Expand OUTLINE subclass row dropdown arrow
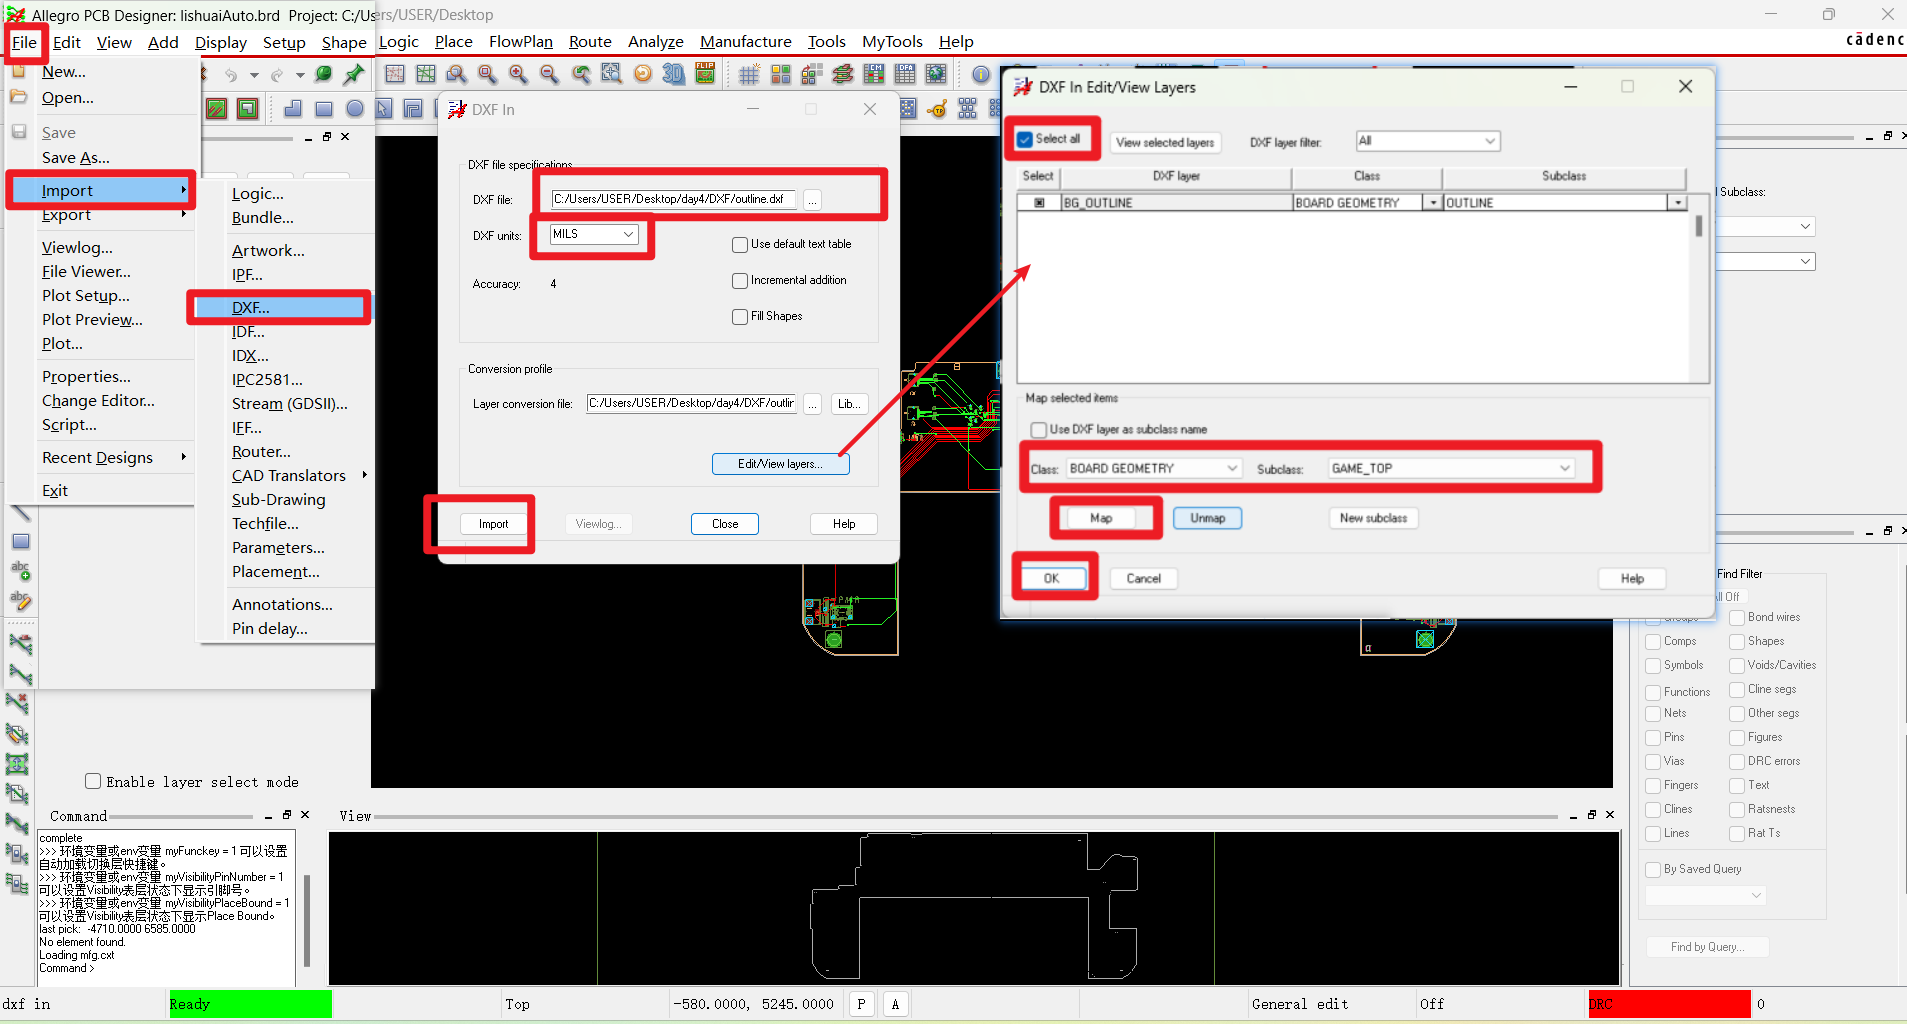 [x=1677, y=203]
